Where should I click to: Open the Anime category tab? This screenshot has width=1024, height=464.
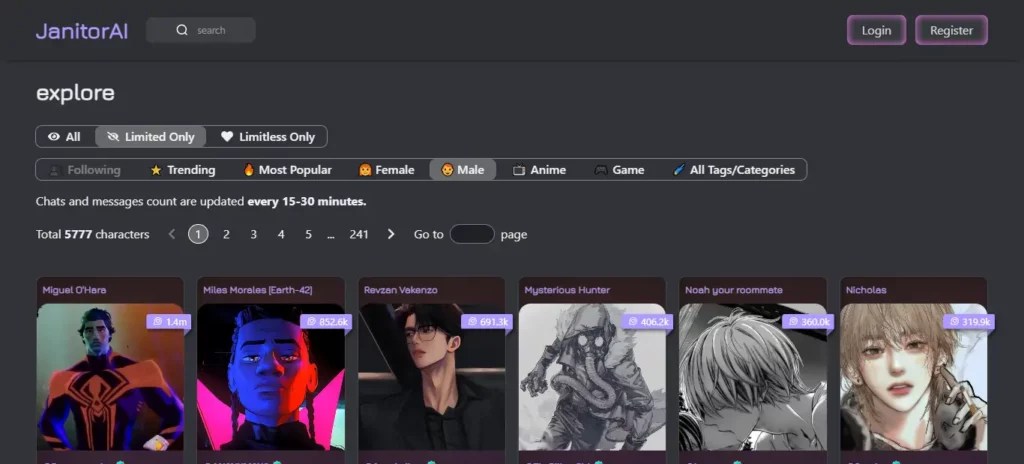[x=539, y=170]
